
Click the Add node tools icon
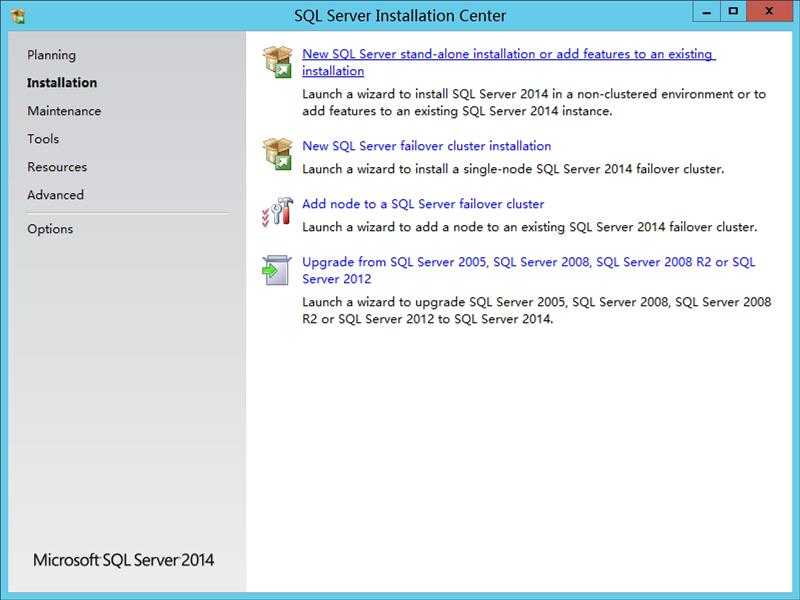278,212
